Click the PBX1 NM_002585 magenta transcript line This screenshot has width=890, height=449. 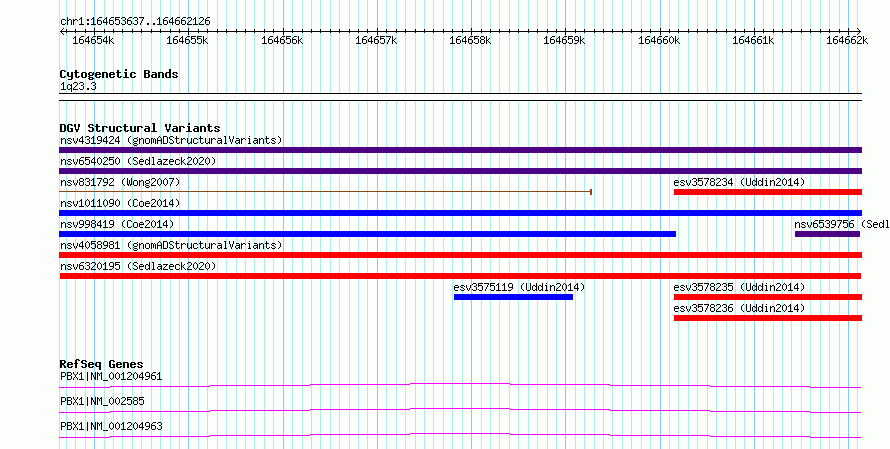[x=460, y=410]
